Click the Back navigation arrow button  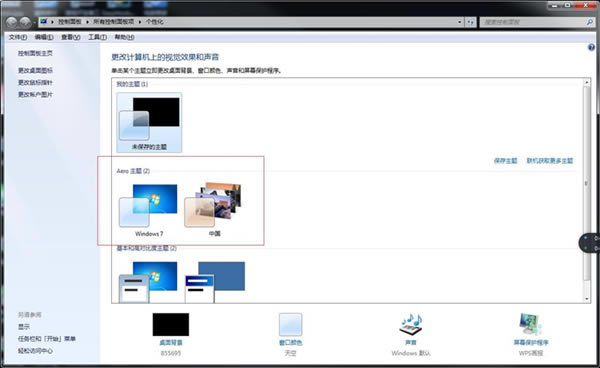click(11, 23)
